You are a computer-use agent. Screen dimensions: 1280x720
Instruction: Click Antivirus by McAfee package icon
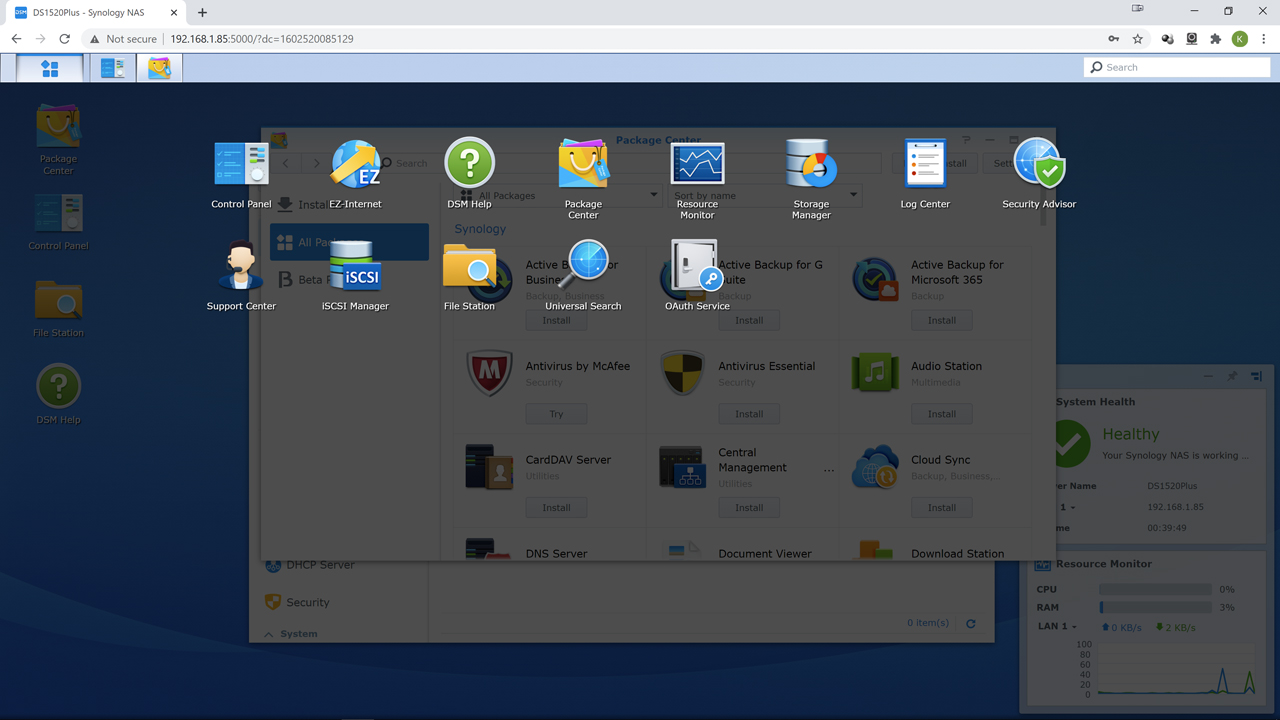[x=490, y=373]
